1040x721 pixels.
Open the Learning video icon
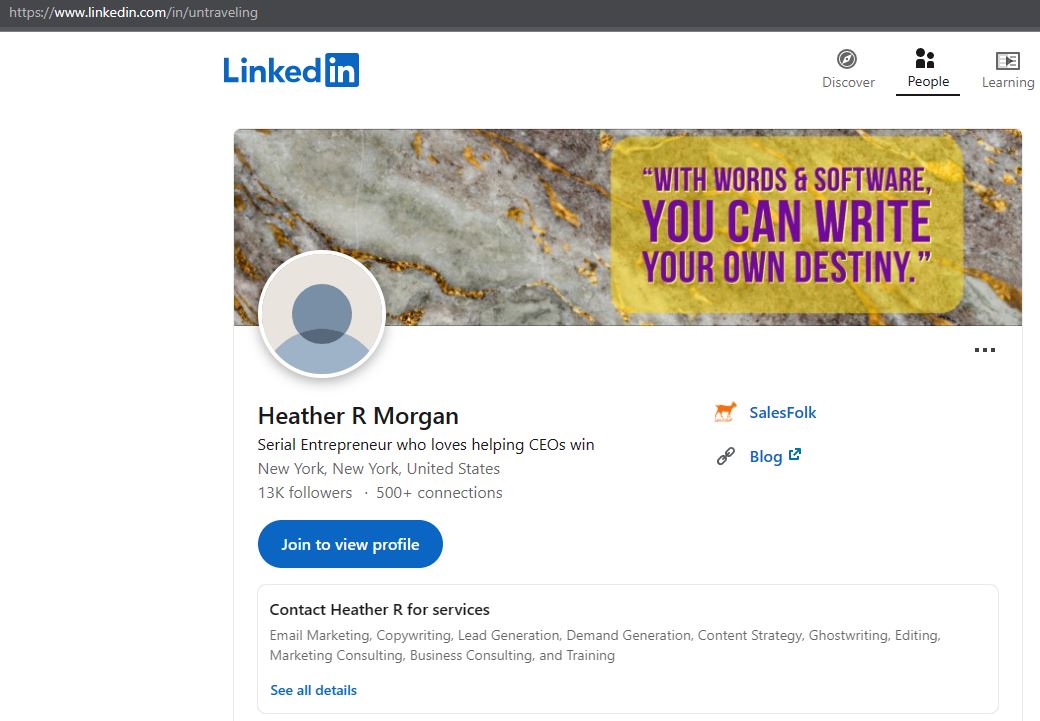point(1008,60)
